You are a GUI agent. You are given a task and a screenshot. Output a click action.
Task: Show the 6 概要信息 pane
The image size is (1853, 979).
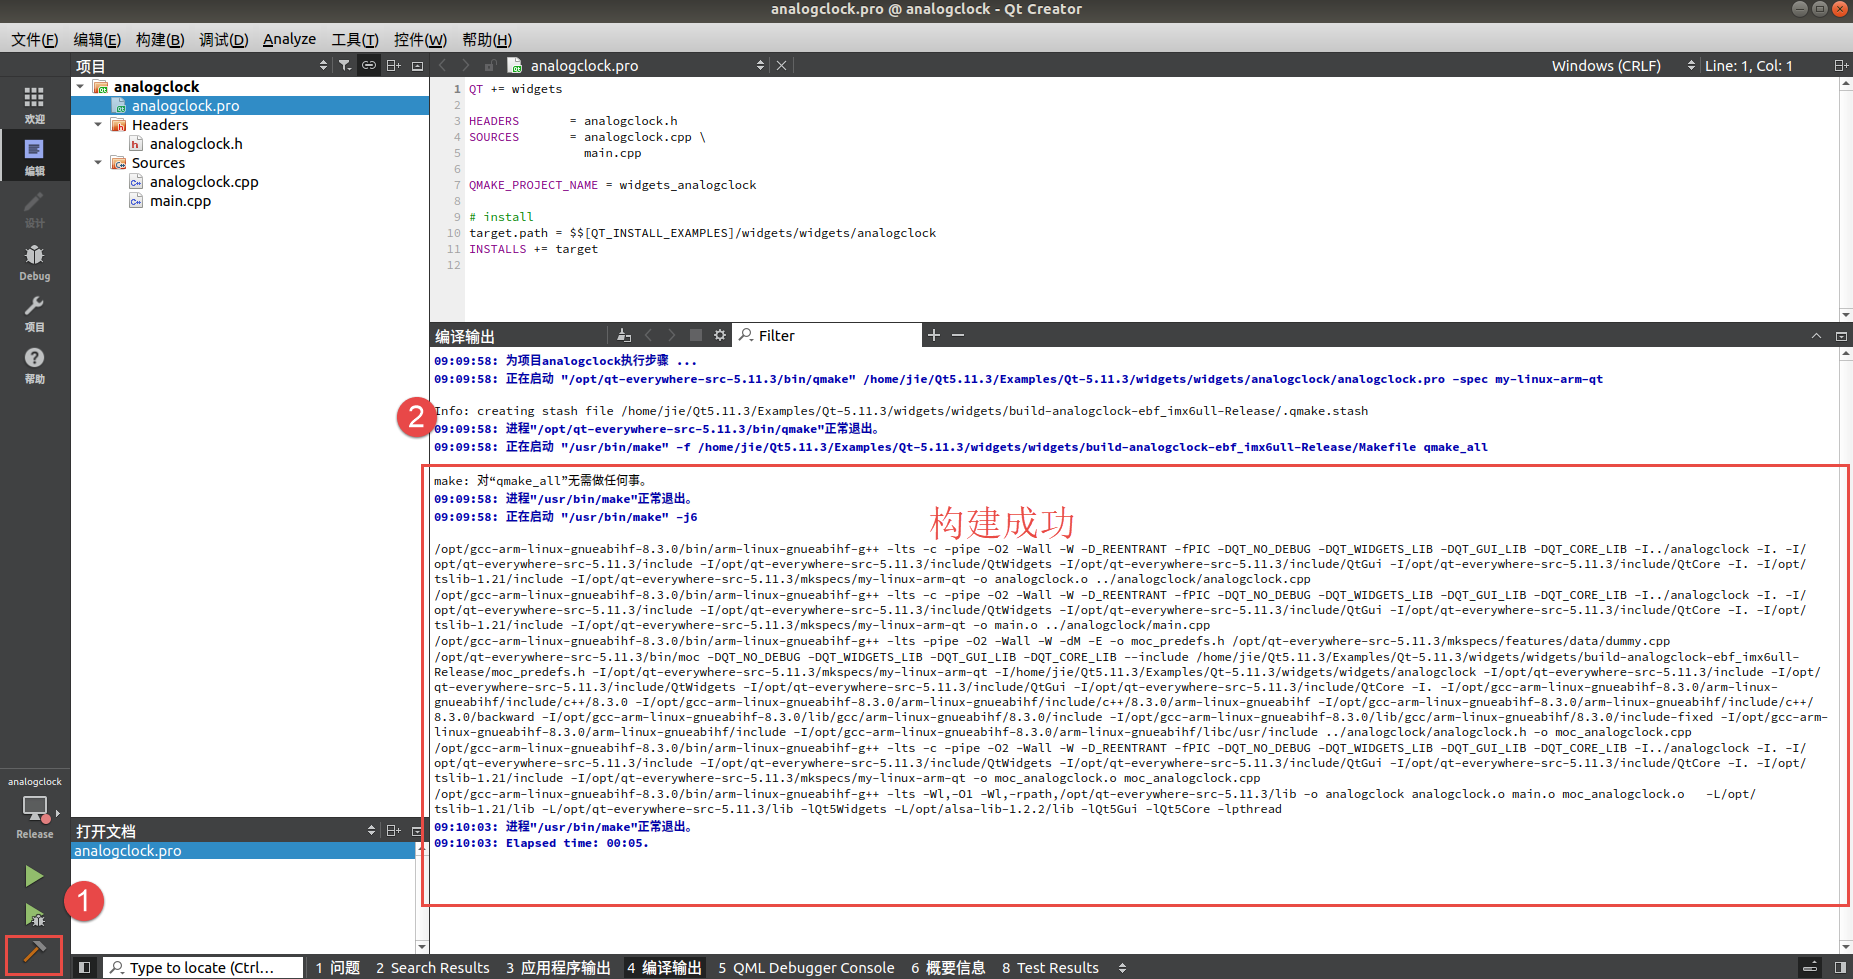tap(948, 967)
